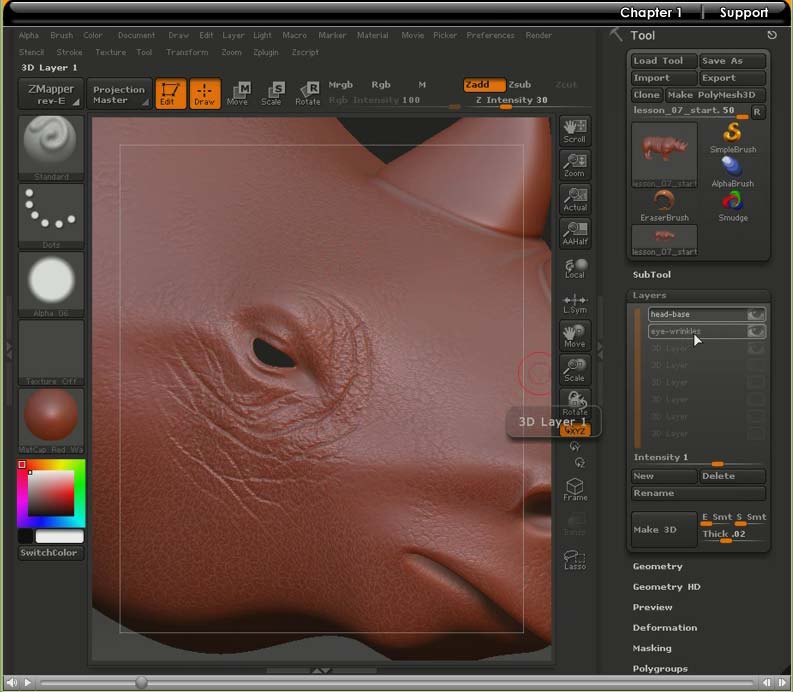Launch Projection Master
The image size is (793, 692).
click(x=119, y=94)
